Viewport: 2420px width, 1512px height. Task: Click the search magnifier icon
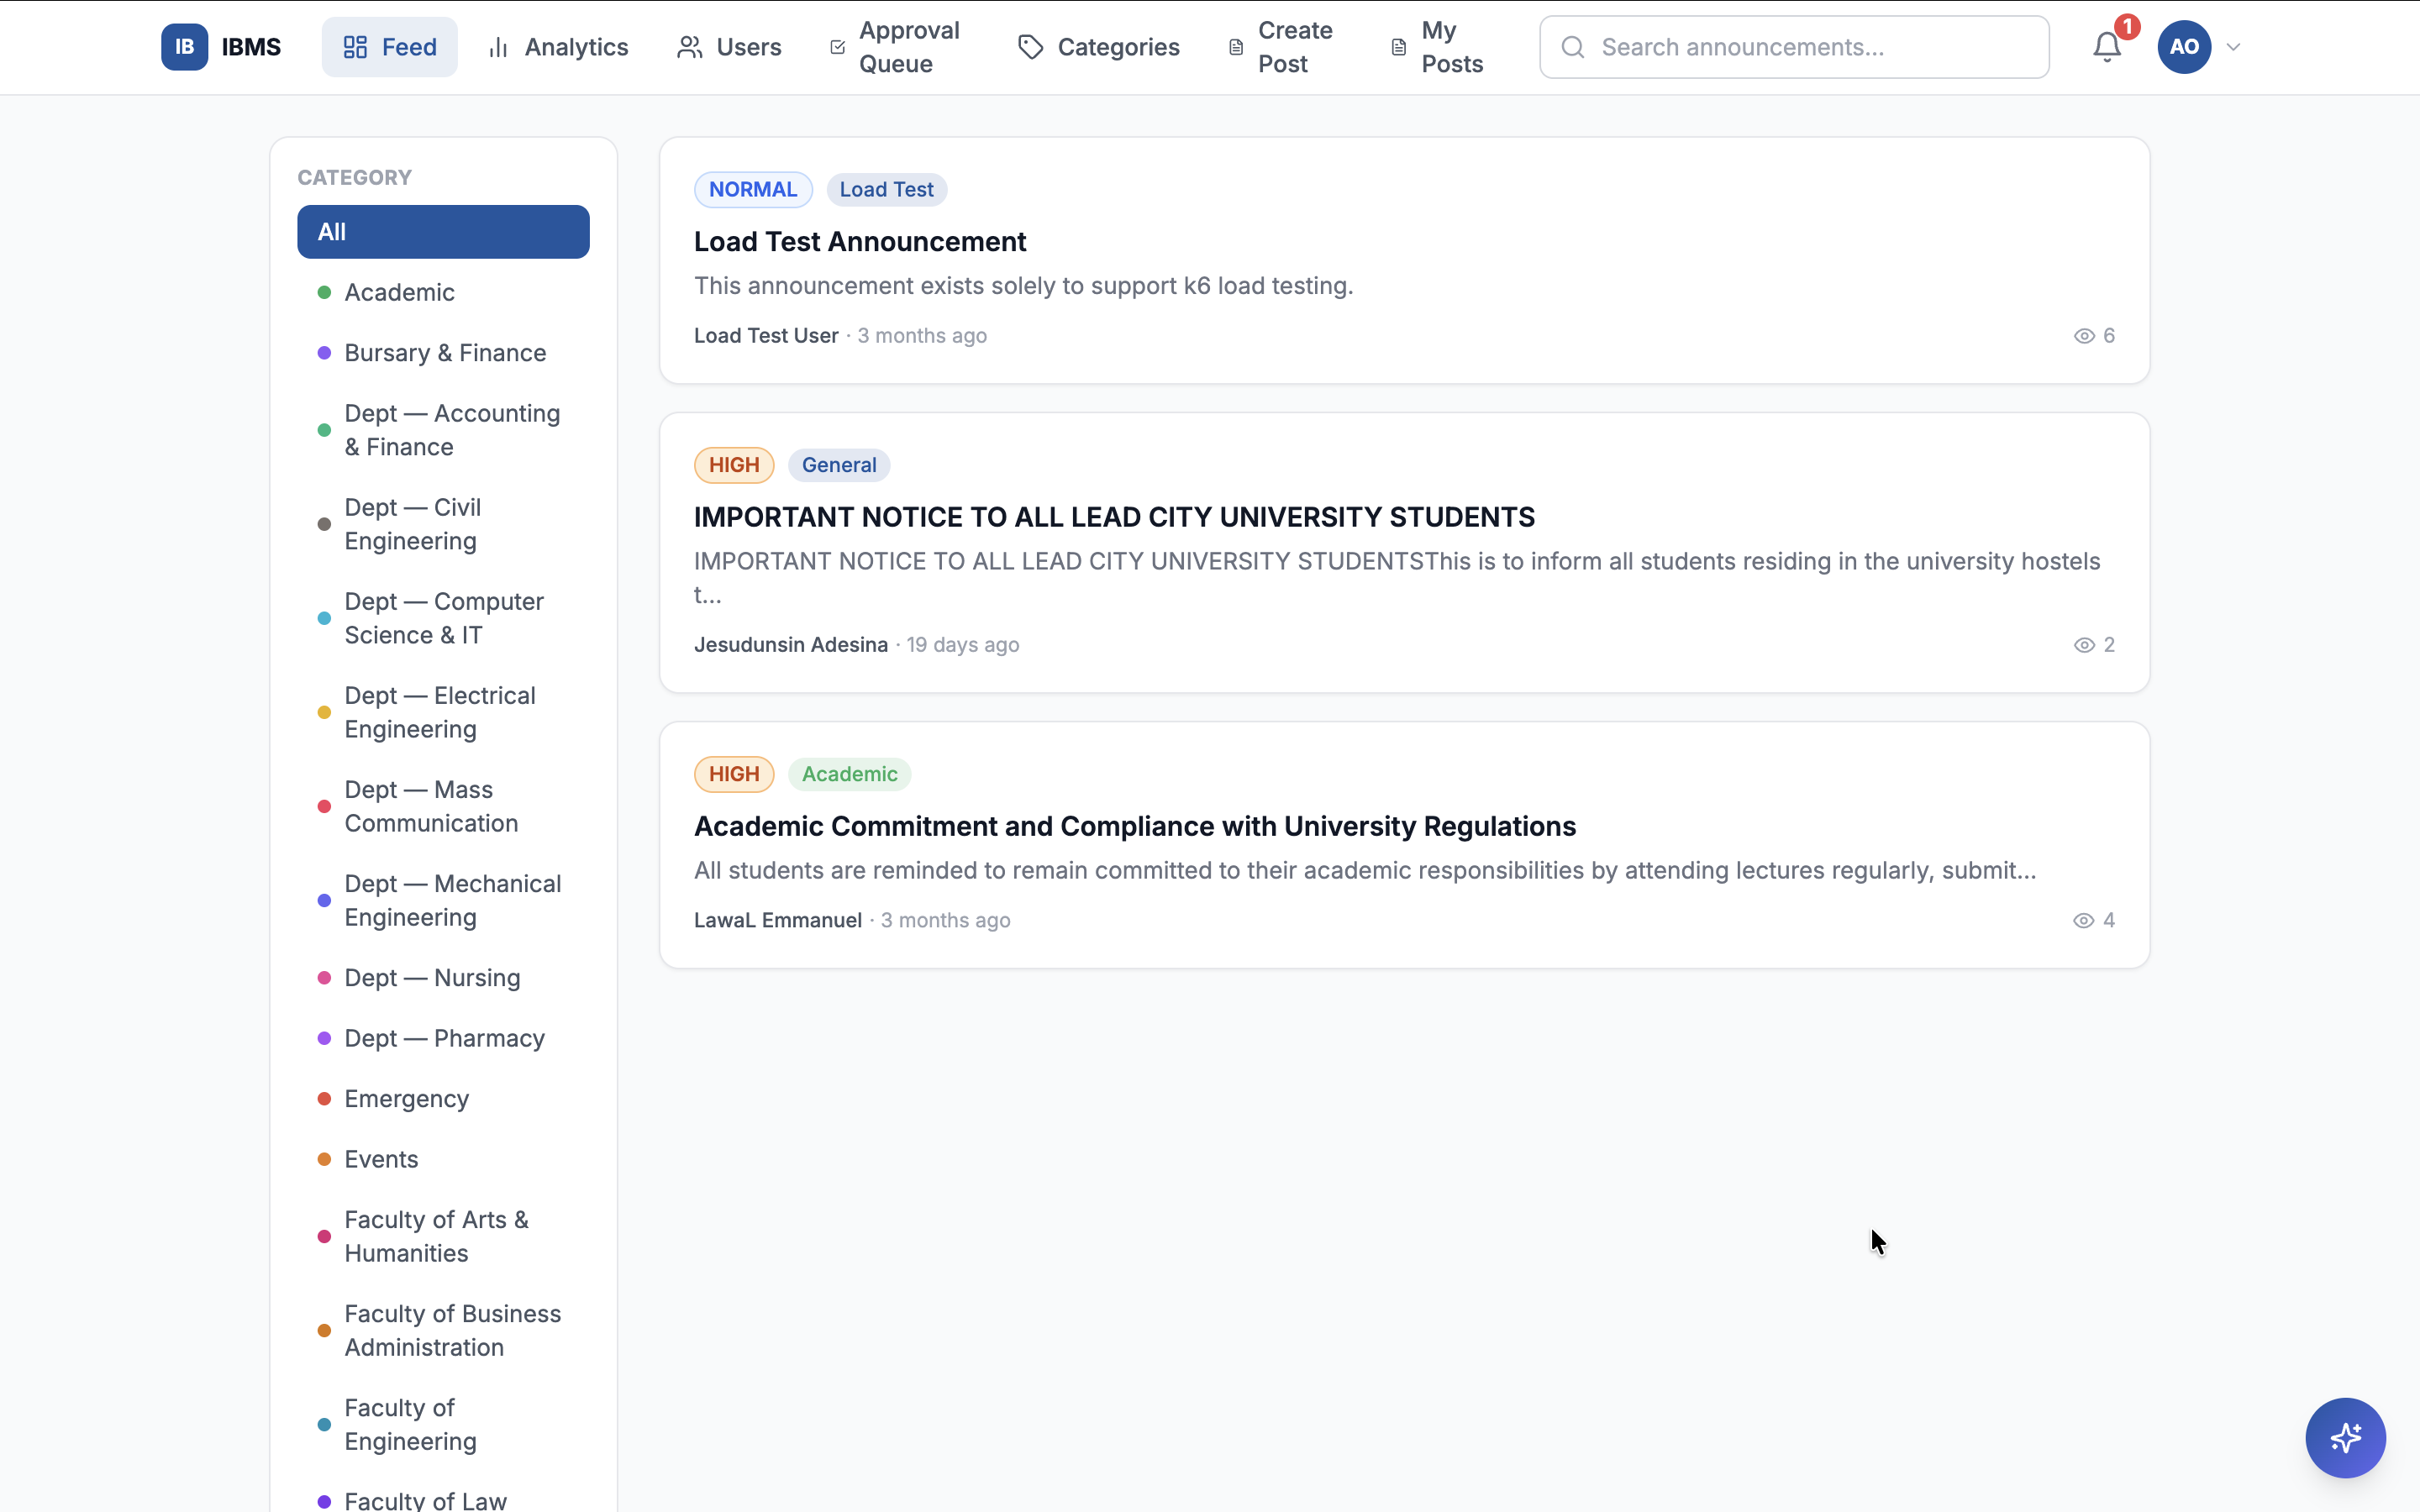[x=1572, y=47]
